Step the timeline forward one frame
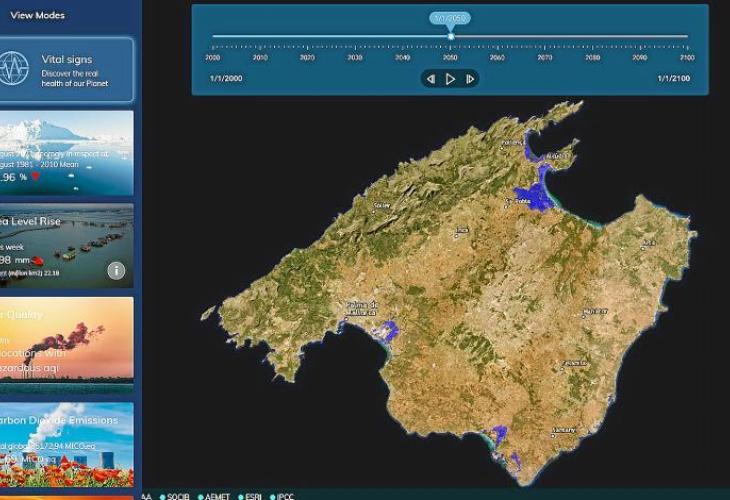 tap(470, 79)
